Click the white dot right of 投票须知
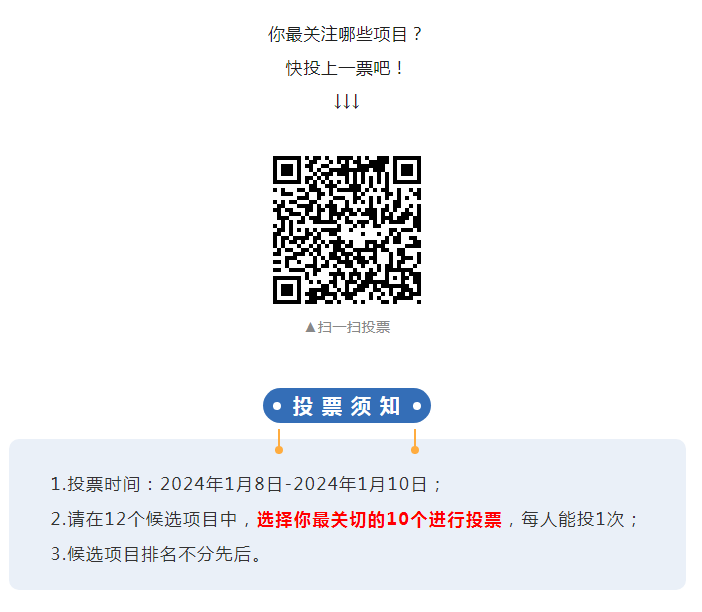Screen dimensions: 702x612 (x=417, y=406)
